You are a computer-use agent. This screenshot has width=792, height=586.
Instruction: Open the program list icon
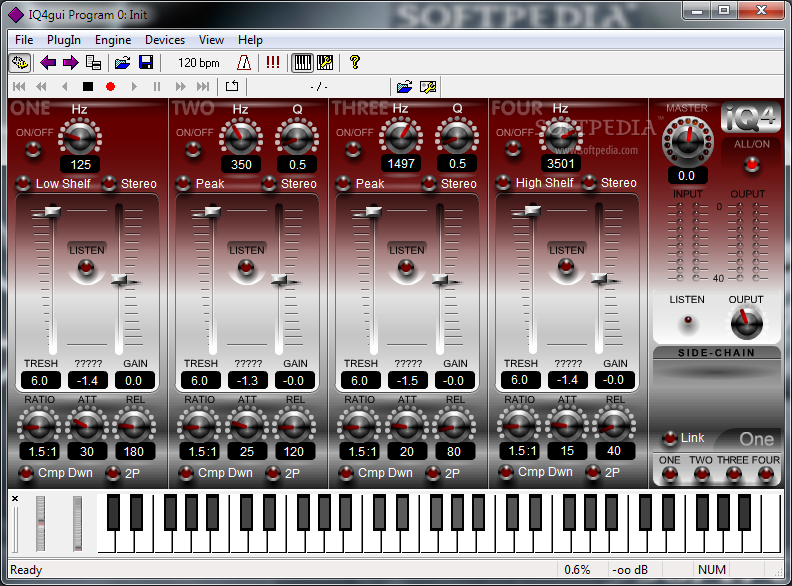tap(93, 63)
